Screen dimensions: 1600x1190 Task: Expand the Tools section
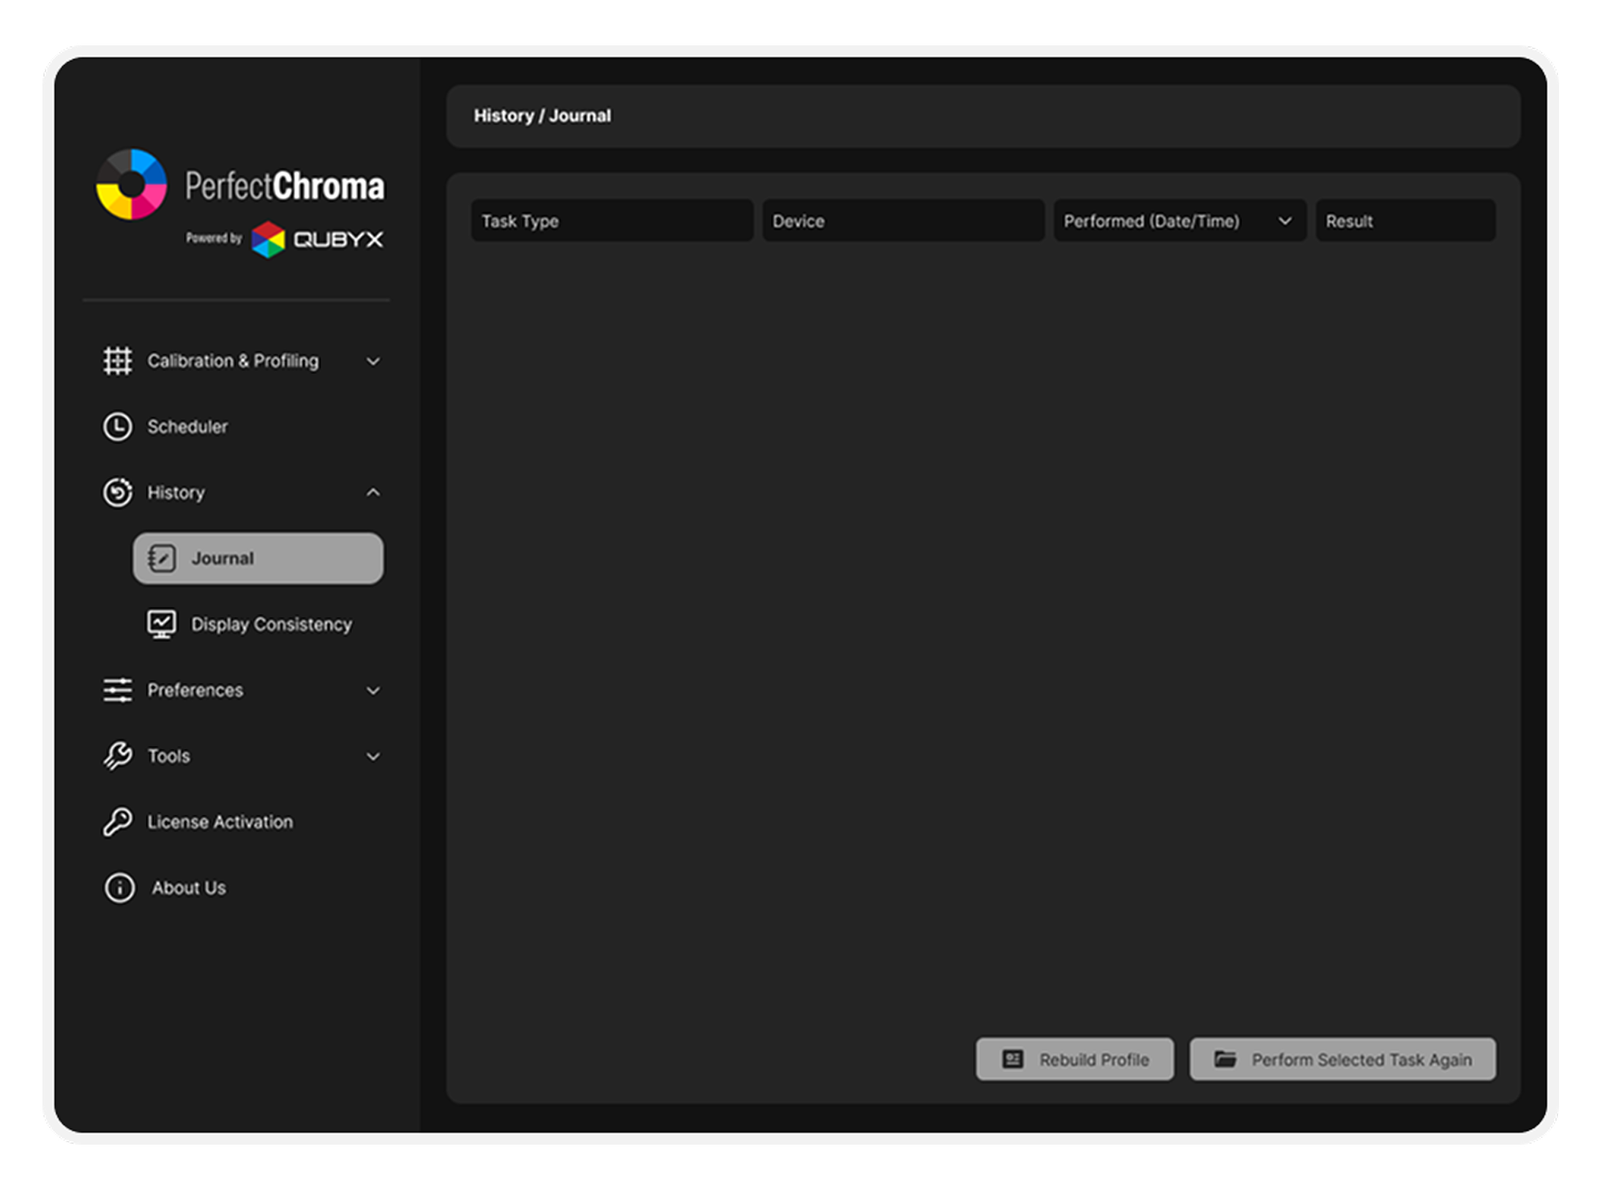tap(373, 756)
